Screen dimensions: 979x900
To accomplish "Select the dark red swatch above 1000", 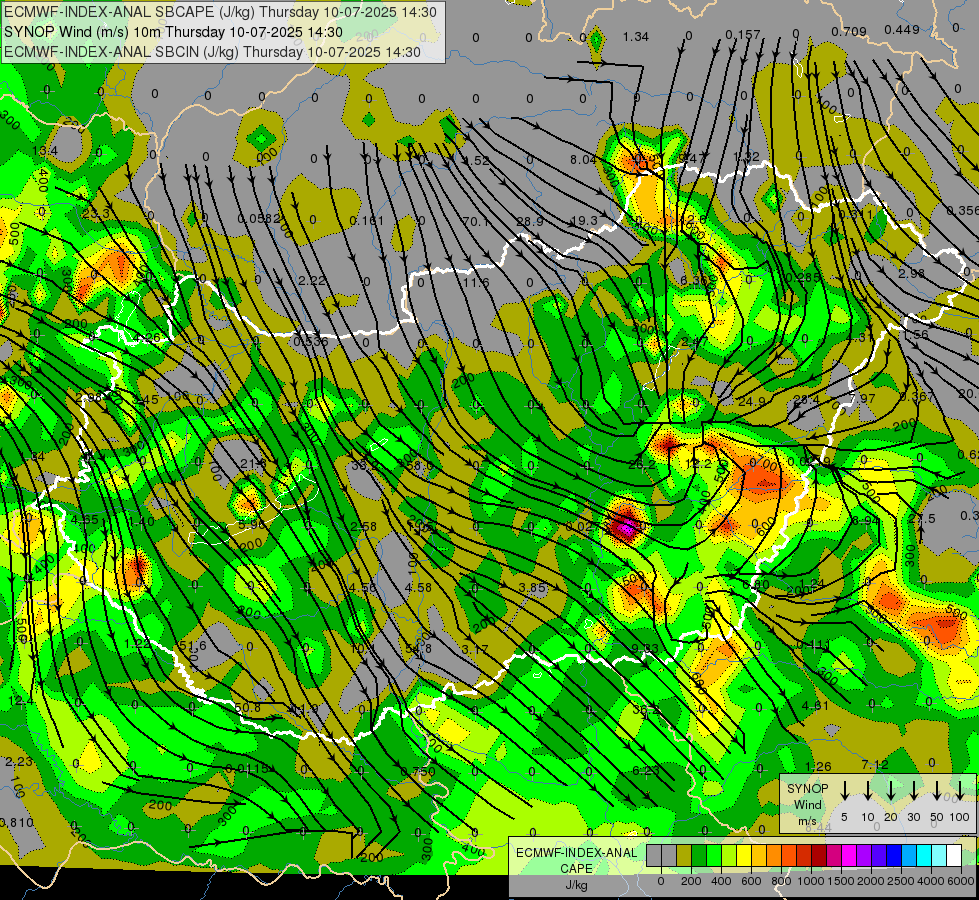I will tap(819, 855).
